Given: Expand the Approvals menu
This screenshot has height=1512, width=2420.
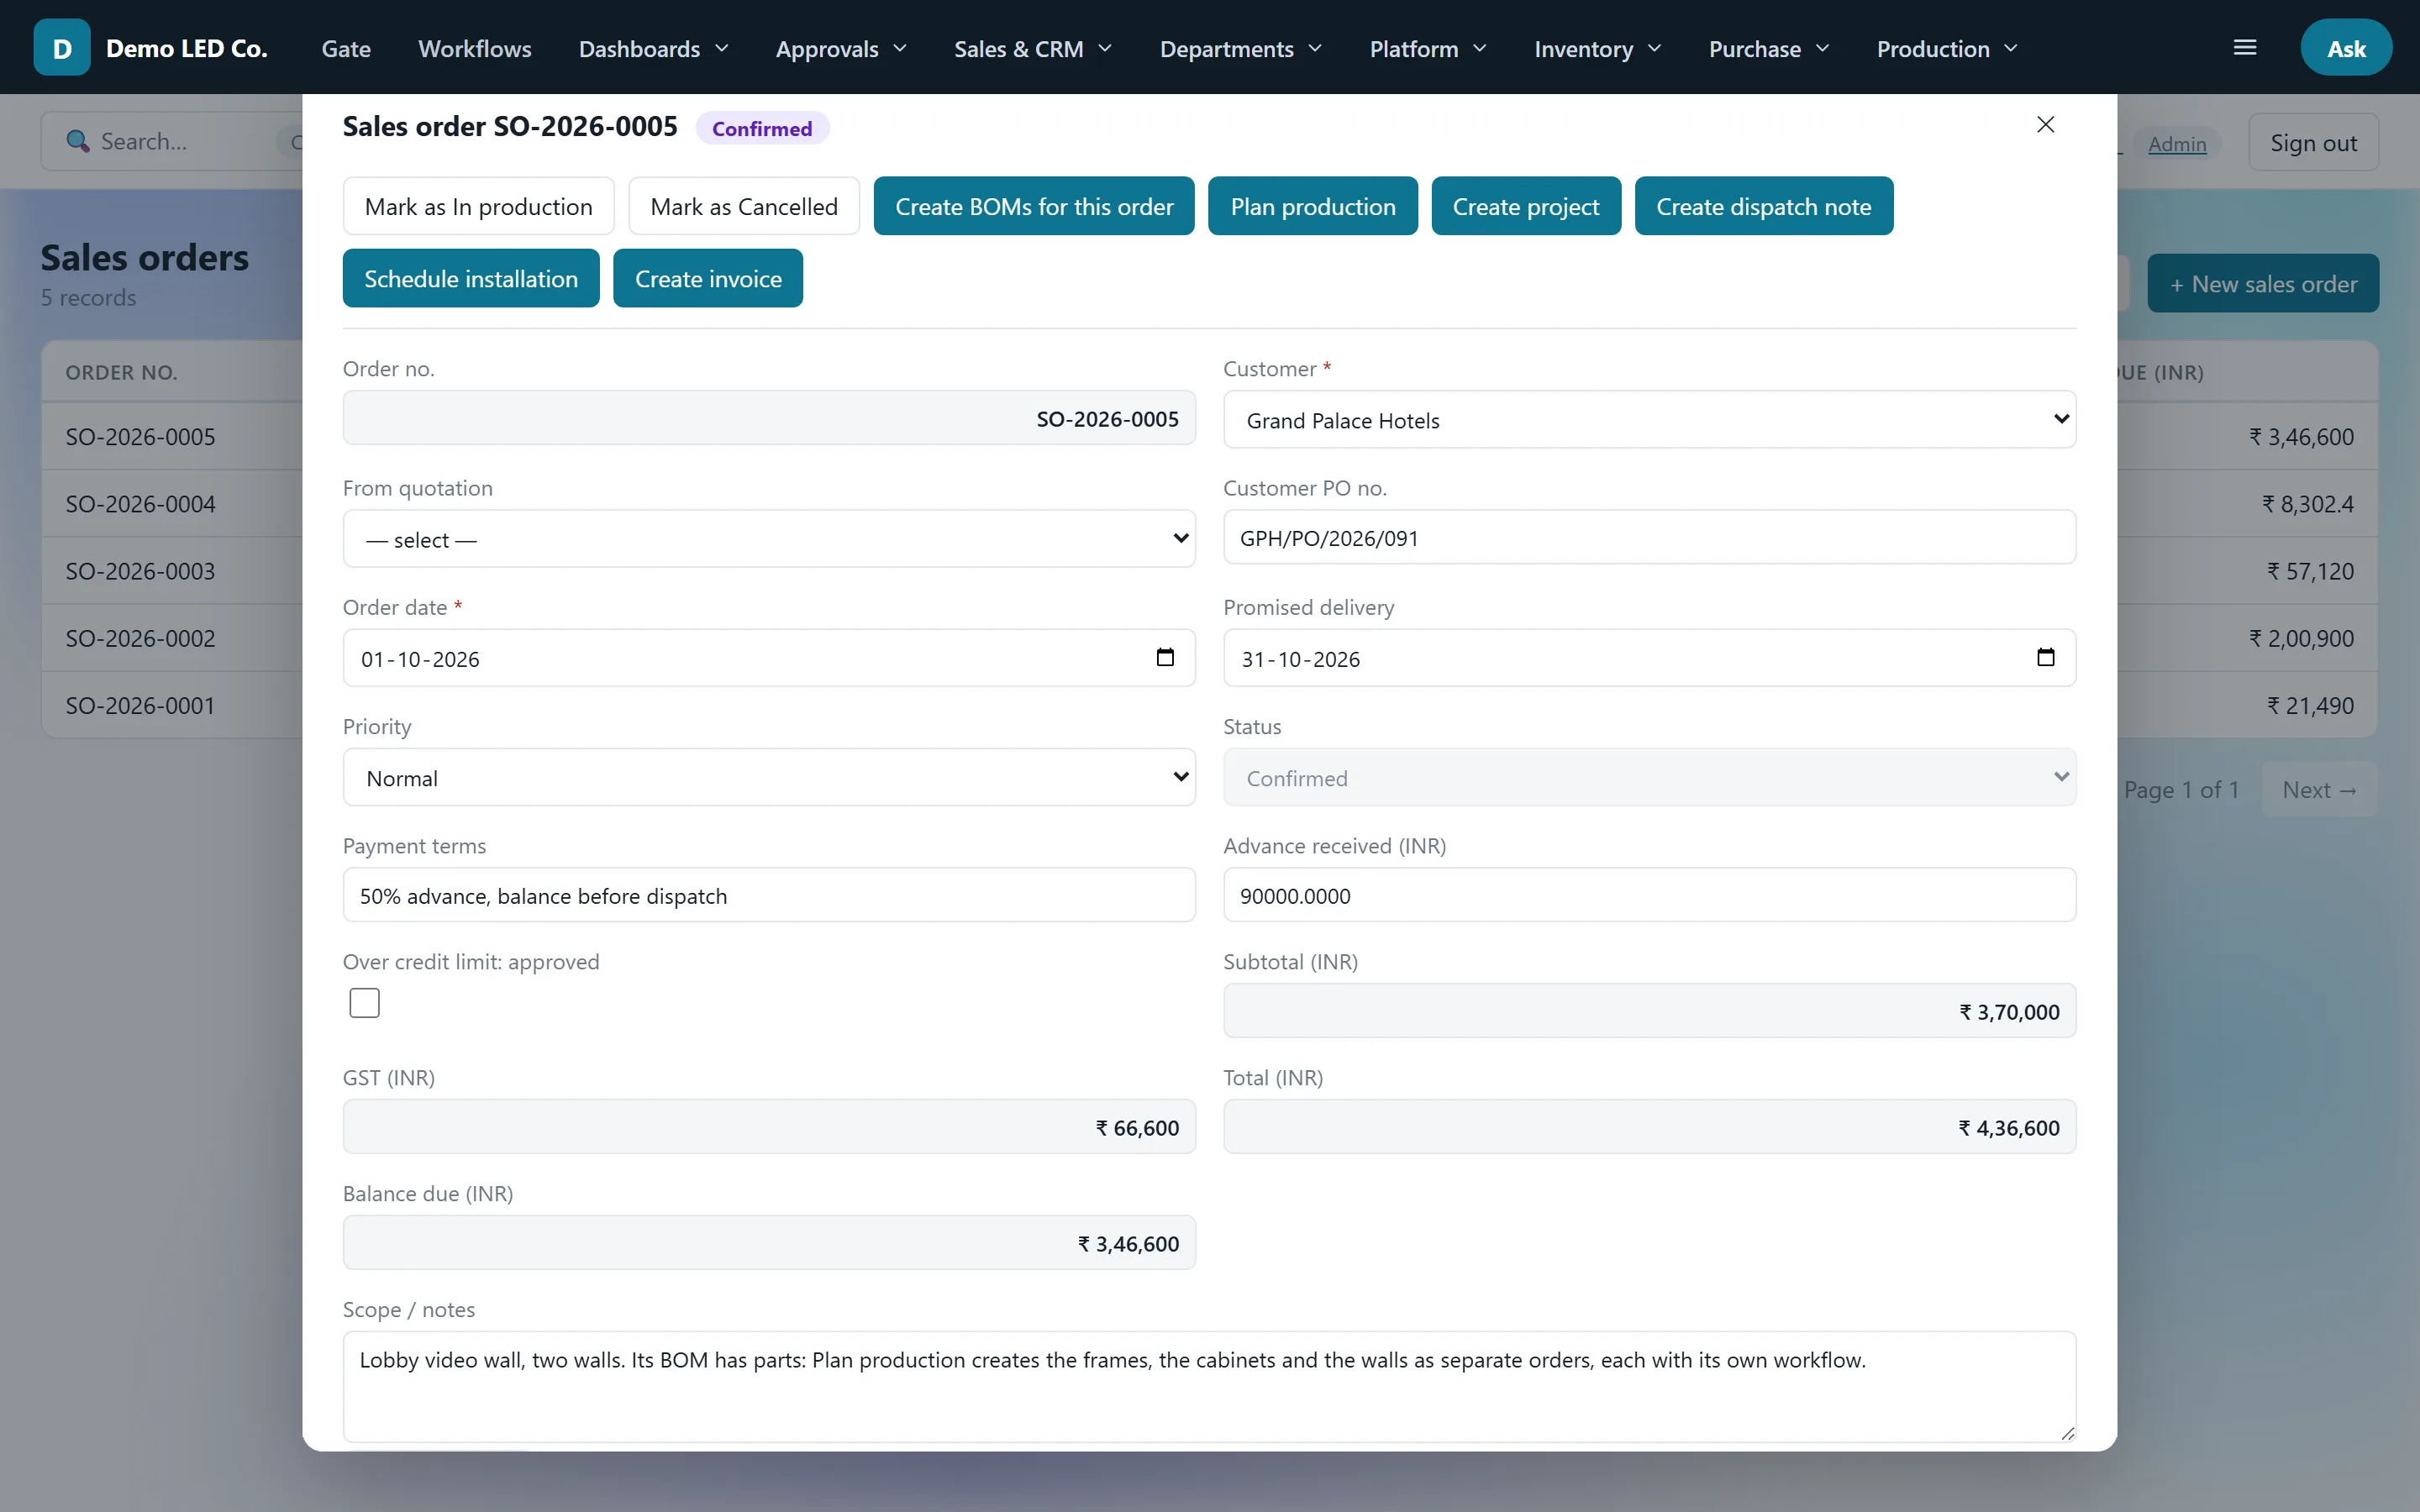Looking at the screenshot, I should 841,48.
